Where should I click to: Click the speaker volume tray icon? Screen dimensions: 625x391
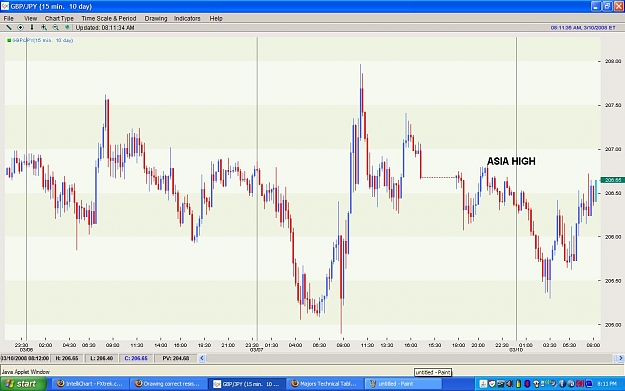[x=509, y=384]
